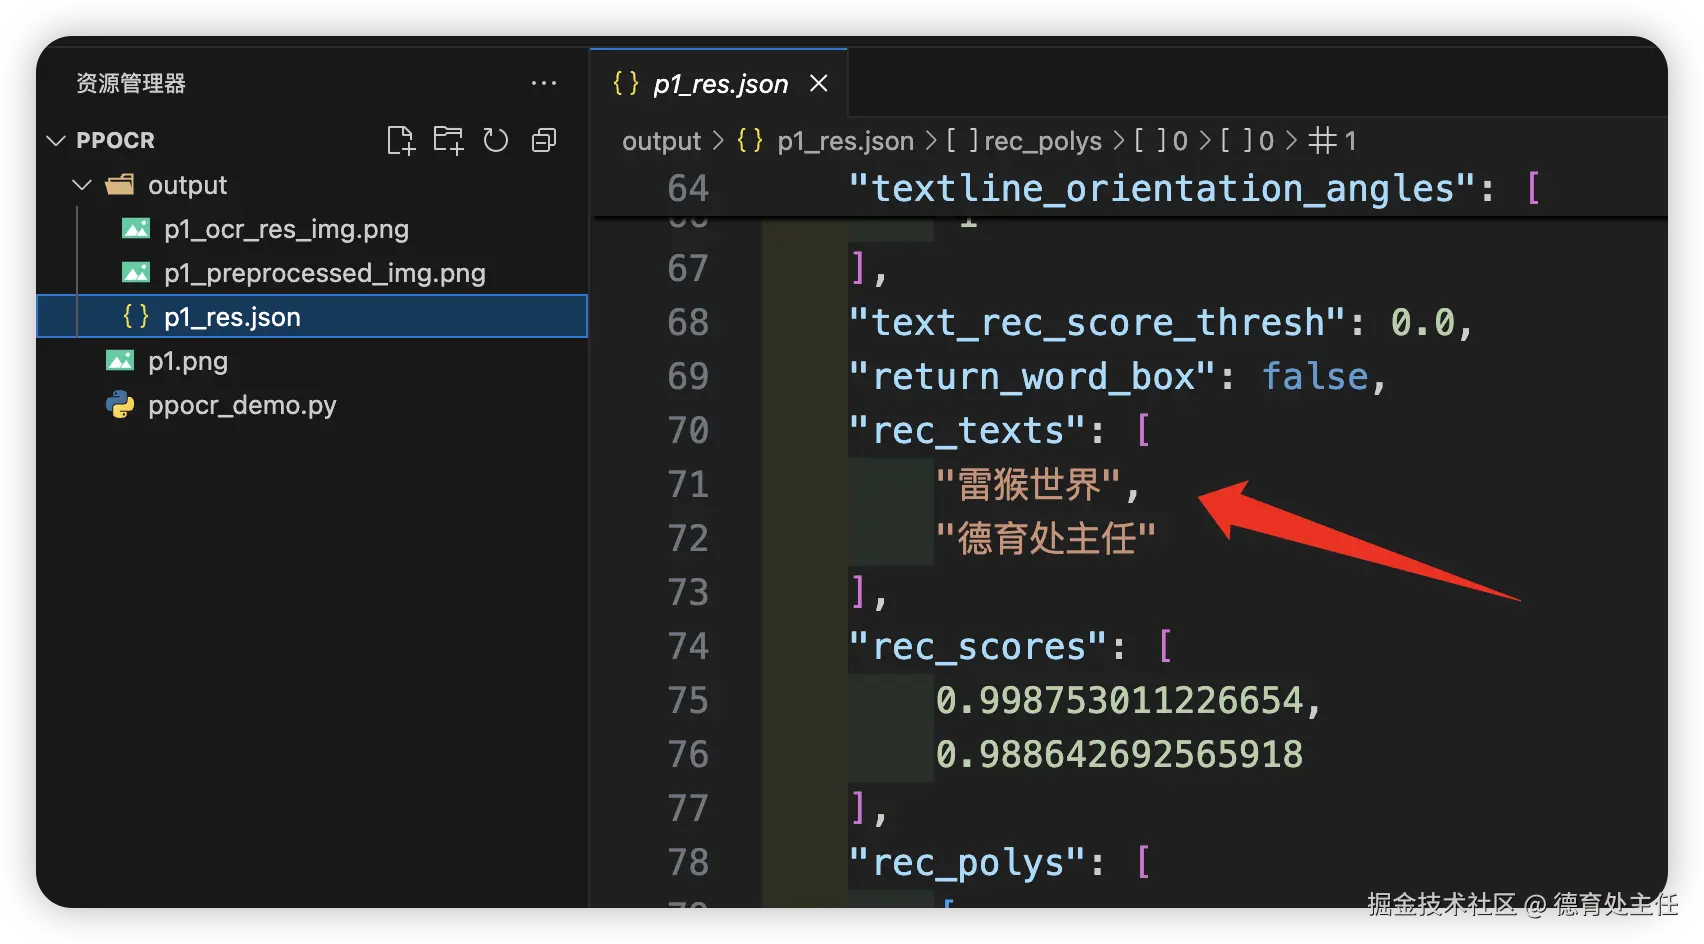Collapse all folders in explorer
This screenshot has height=944, width=1704.
pos(544,141)
